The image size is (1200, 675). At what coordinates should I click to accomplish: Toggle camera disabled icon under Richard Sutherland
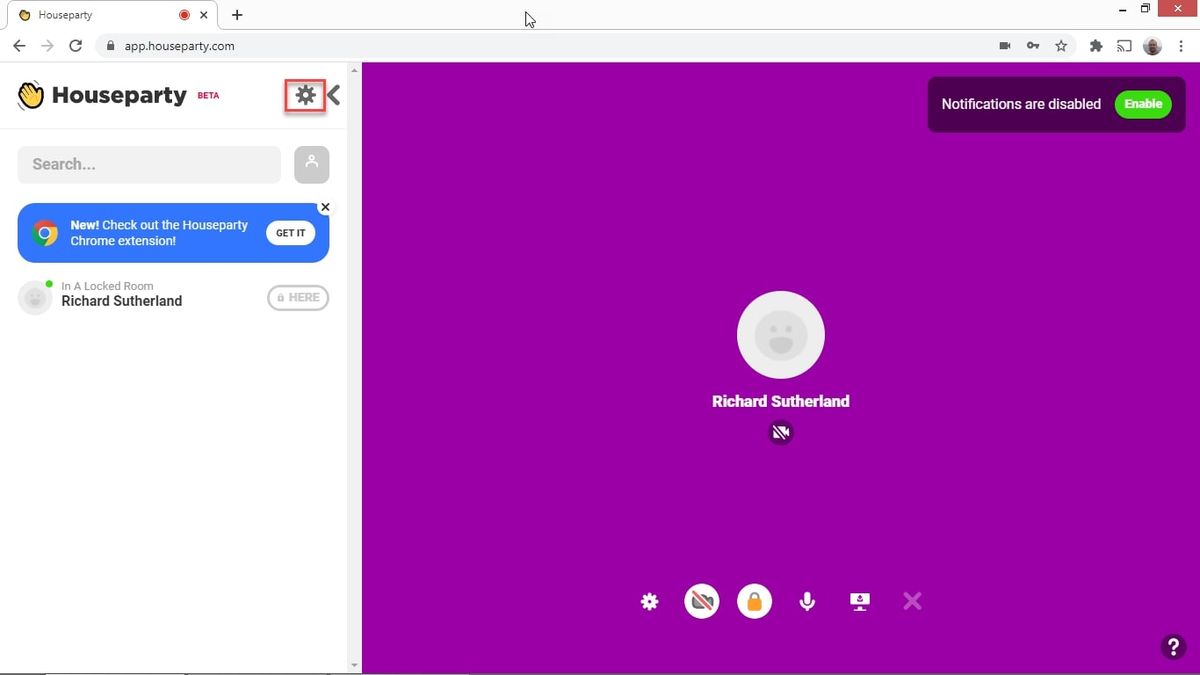[x=780, y=432]
